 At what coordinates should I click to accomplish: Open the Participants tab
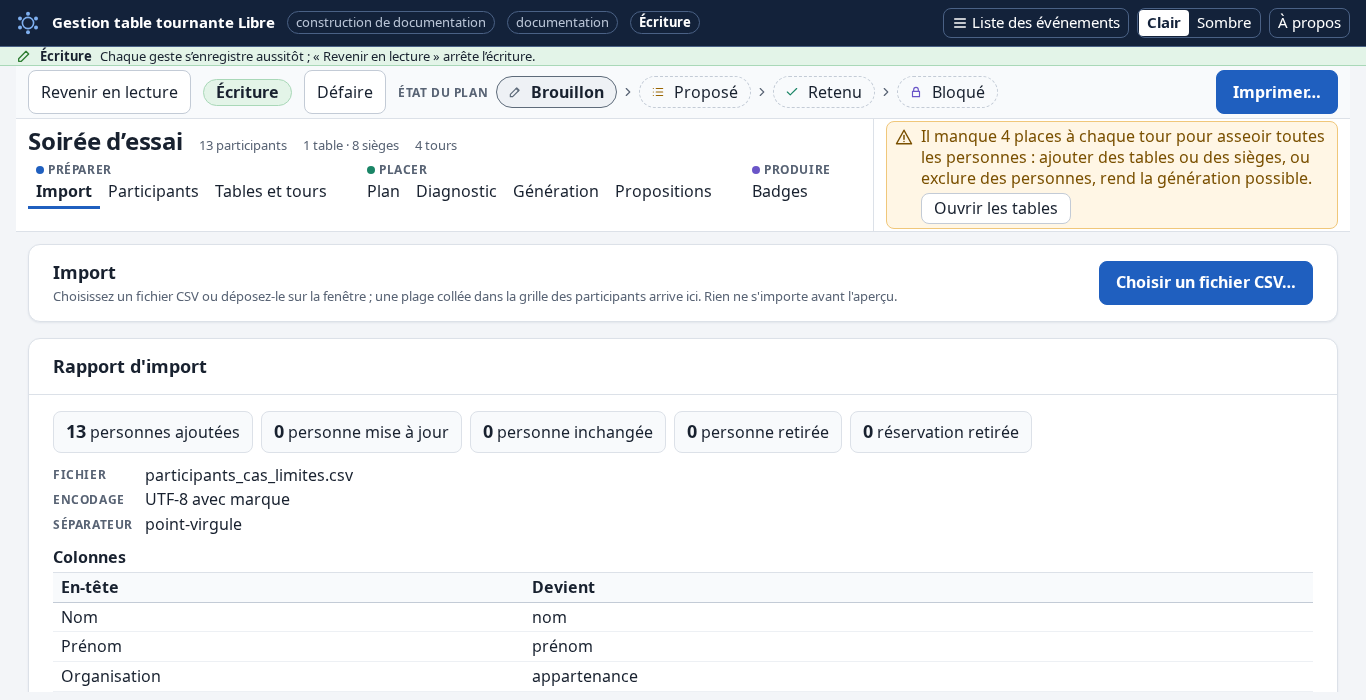pyautogui.click(x=153, y=191)
